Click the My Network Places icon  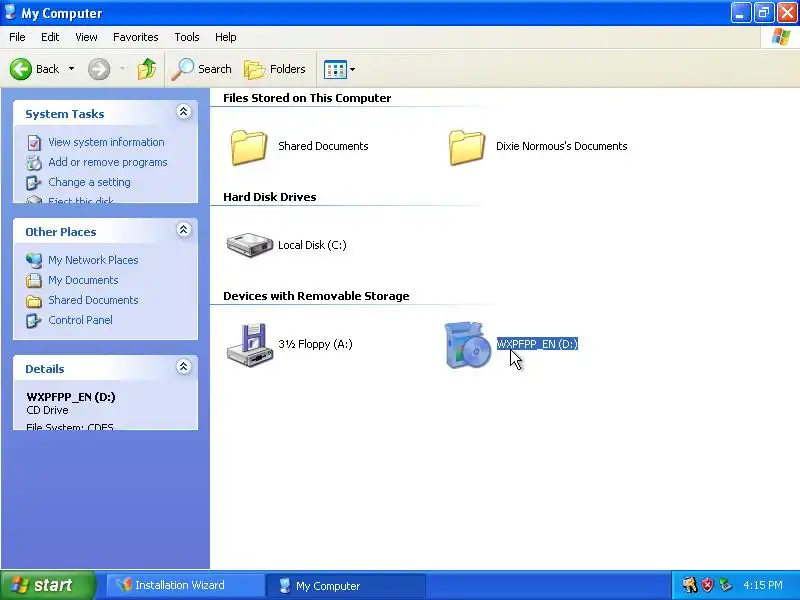click(x=34, y=260)
